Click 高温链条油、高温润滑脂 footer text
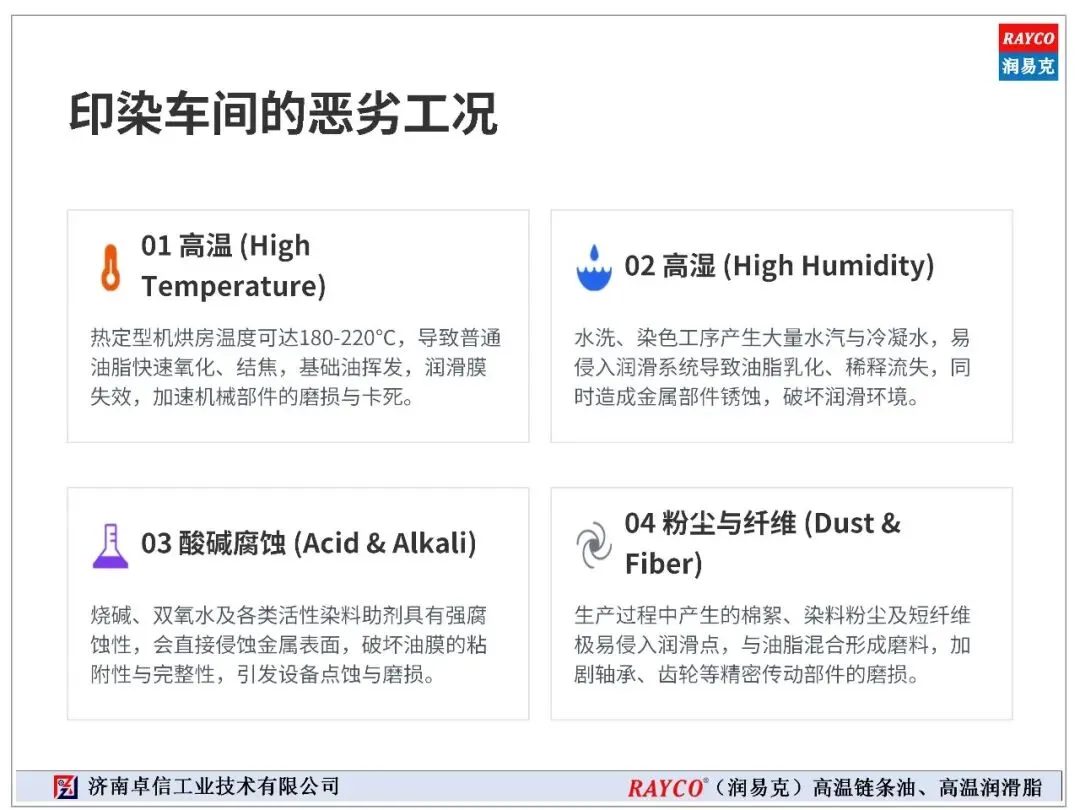Image resolution: width=1080 pixels, height=810 pixels. pos(927,787)
